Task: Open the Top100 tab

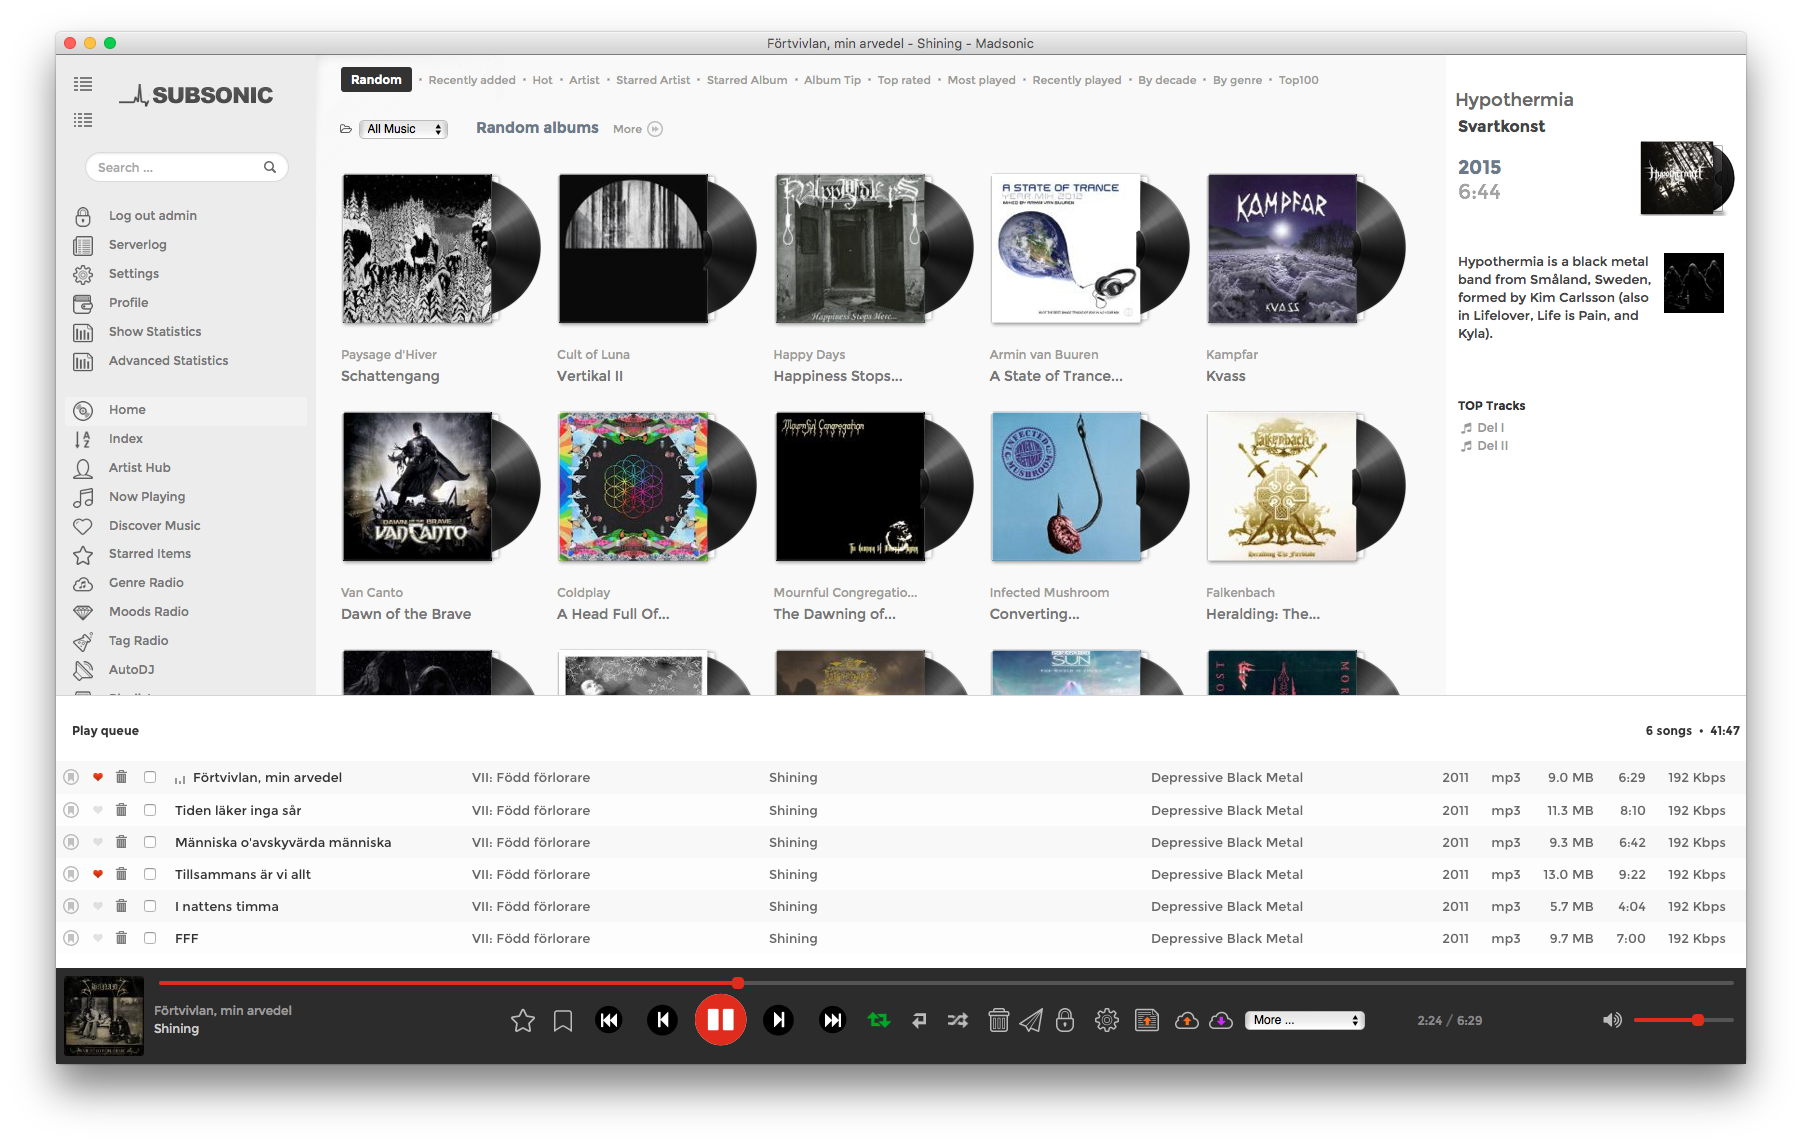Action: pos(1298,80)
